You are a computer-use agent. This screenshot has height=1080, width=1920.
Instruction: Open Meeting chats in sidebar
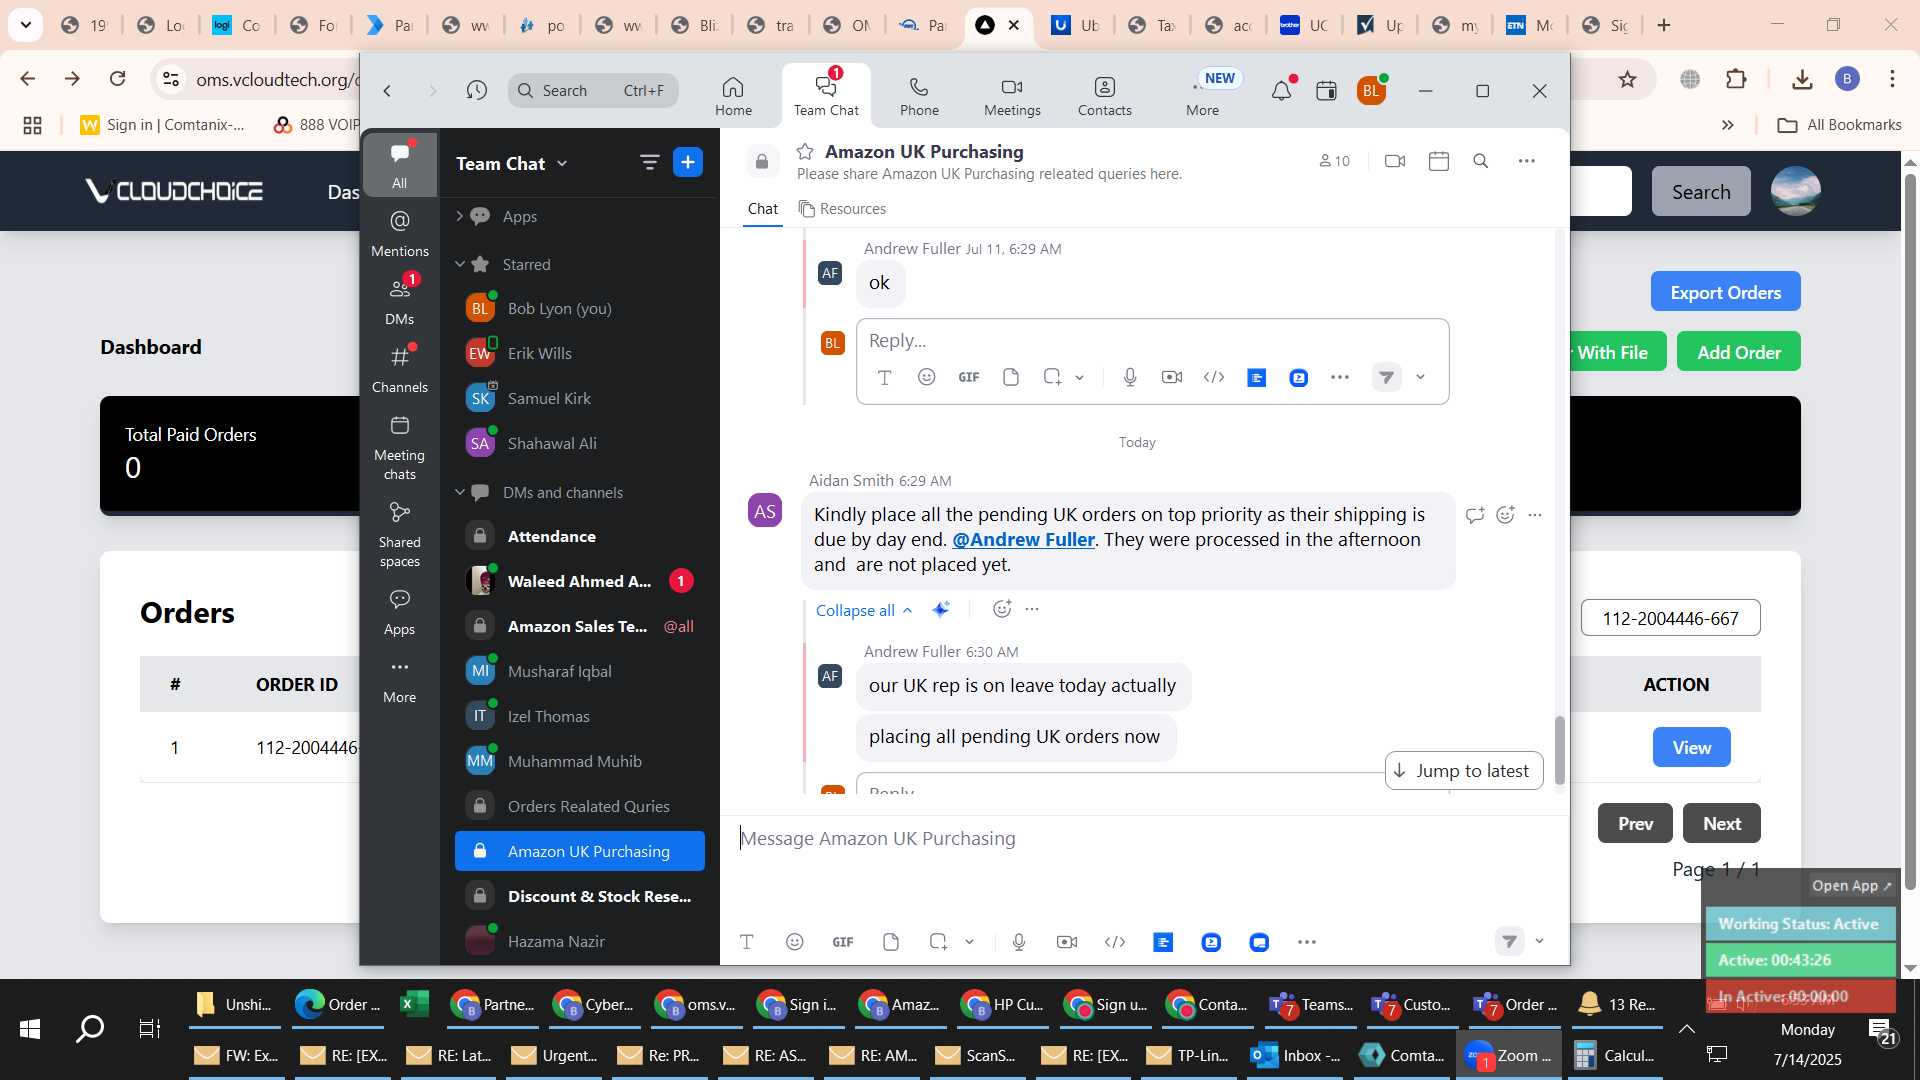400,447
